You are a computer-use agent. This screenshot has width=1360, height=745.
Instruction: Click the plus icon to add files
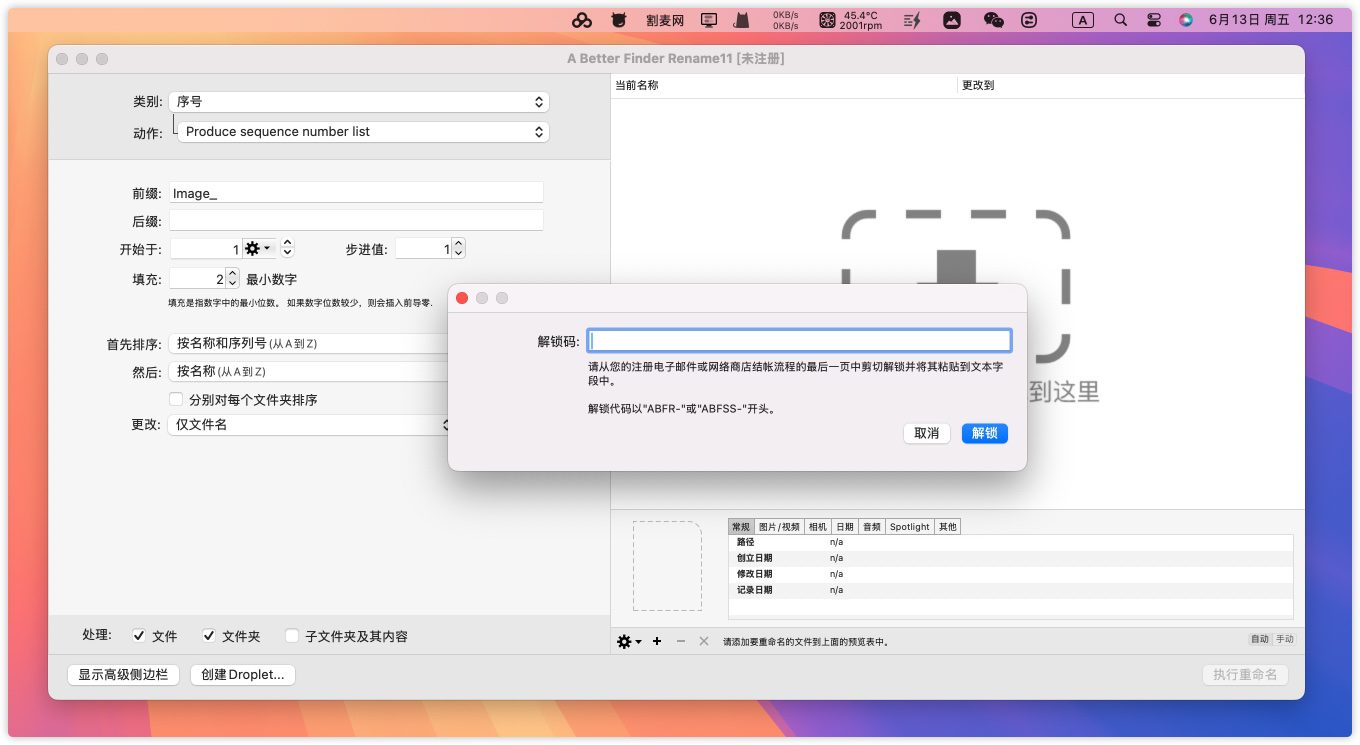click(657, 641)
